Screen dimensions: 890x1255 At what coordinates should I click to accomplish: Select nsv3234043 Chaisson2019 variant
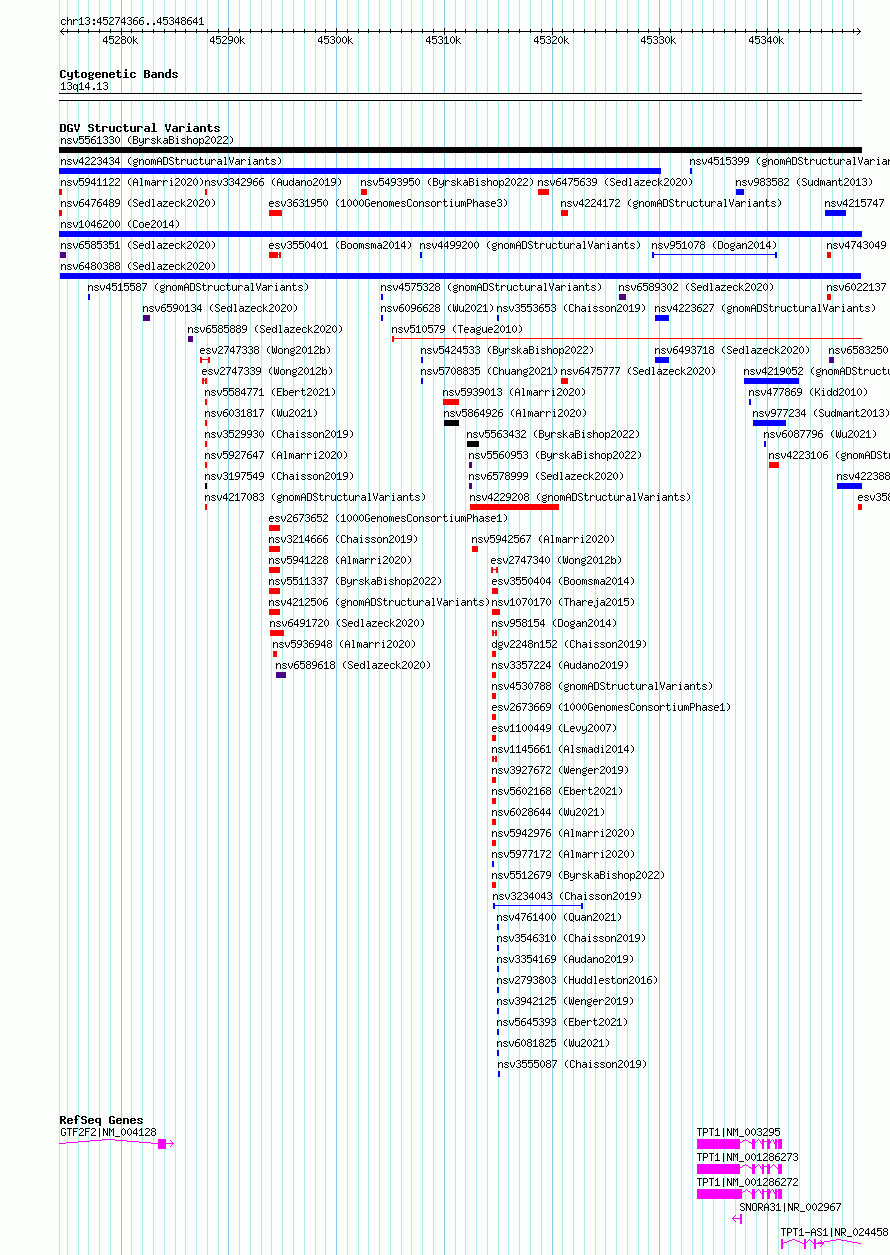[x=568, y=896]
